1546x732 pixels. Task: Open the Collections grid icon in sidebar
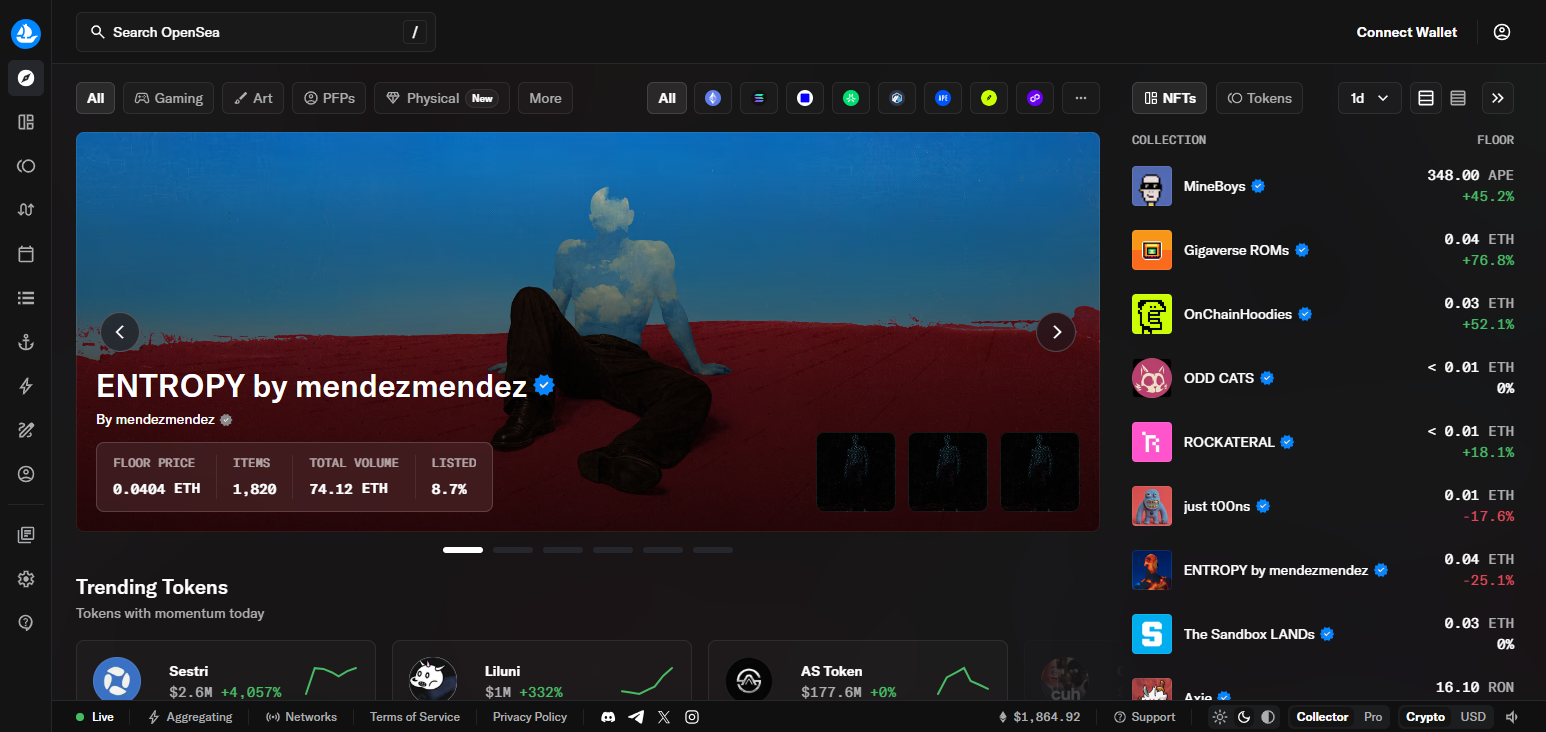[26, 122]
